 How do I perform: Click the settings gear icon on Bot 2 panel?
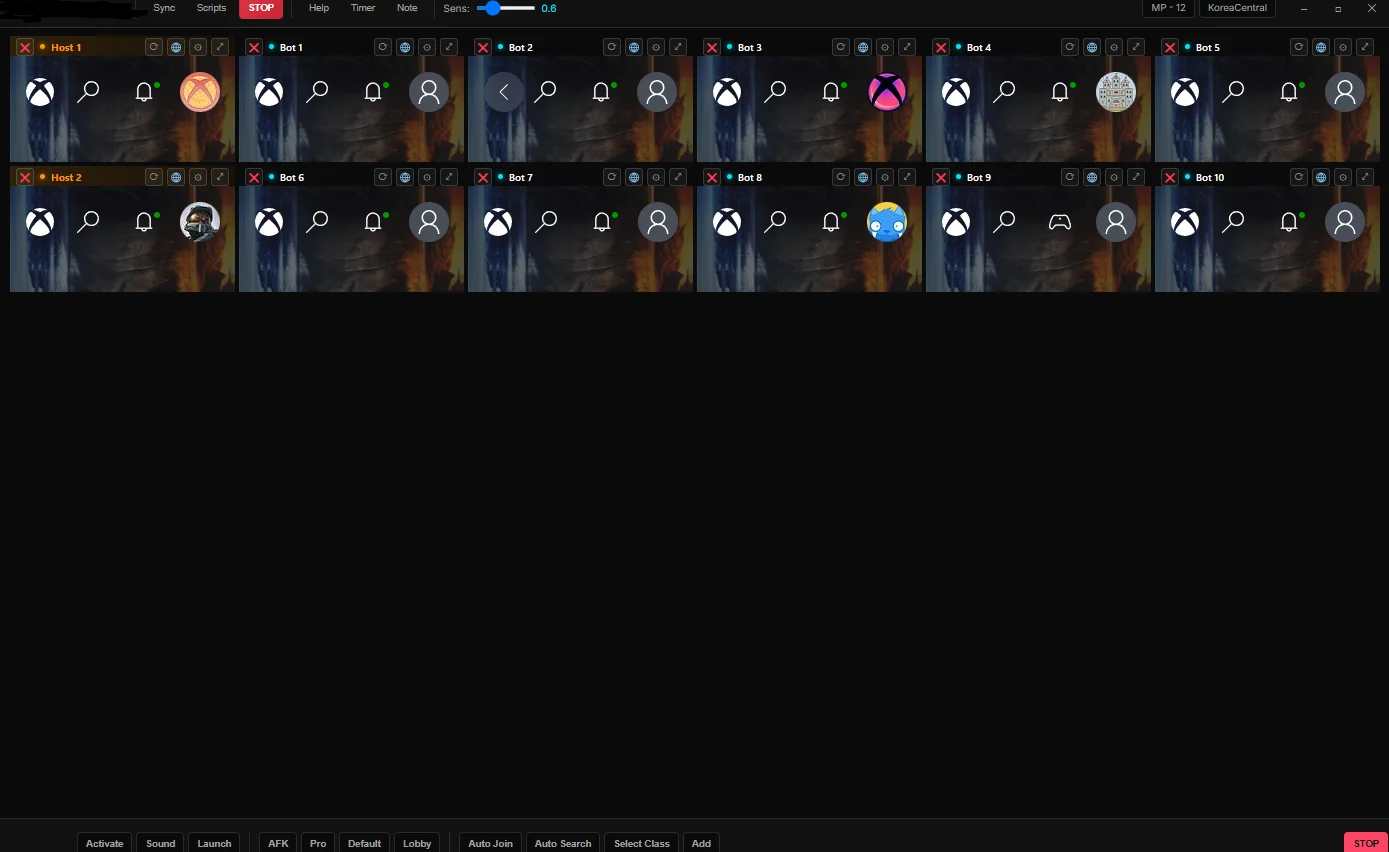pos(656,47)
